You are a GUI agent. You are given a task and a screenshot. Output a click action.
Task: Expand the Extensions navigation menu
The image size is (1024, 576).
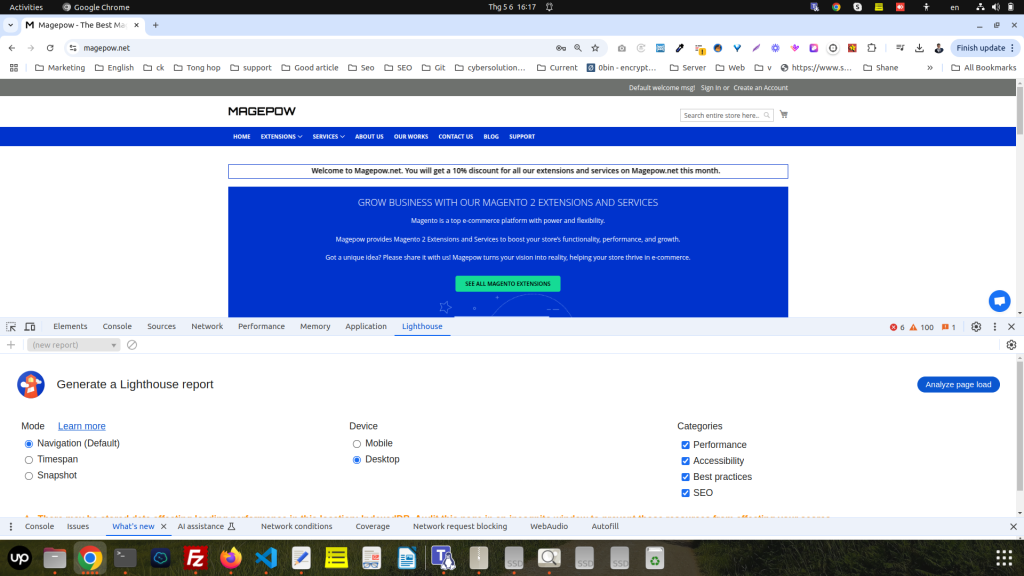(281, 137)
